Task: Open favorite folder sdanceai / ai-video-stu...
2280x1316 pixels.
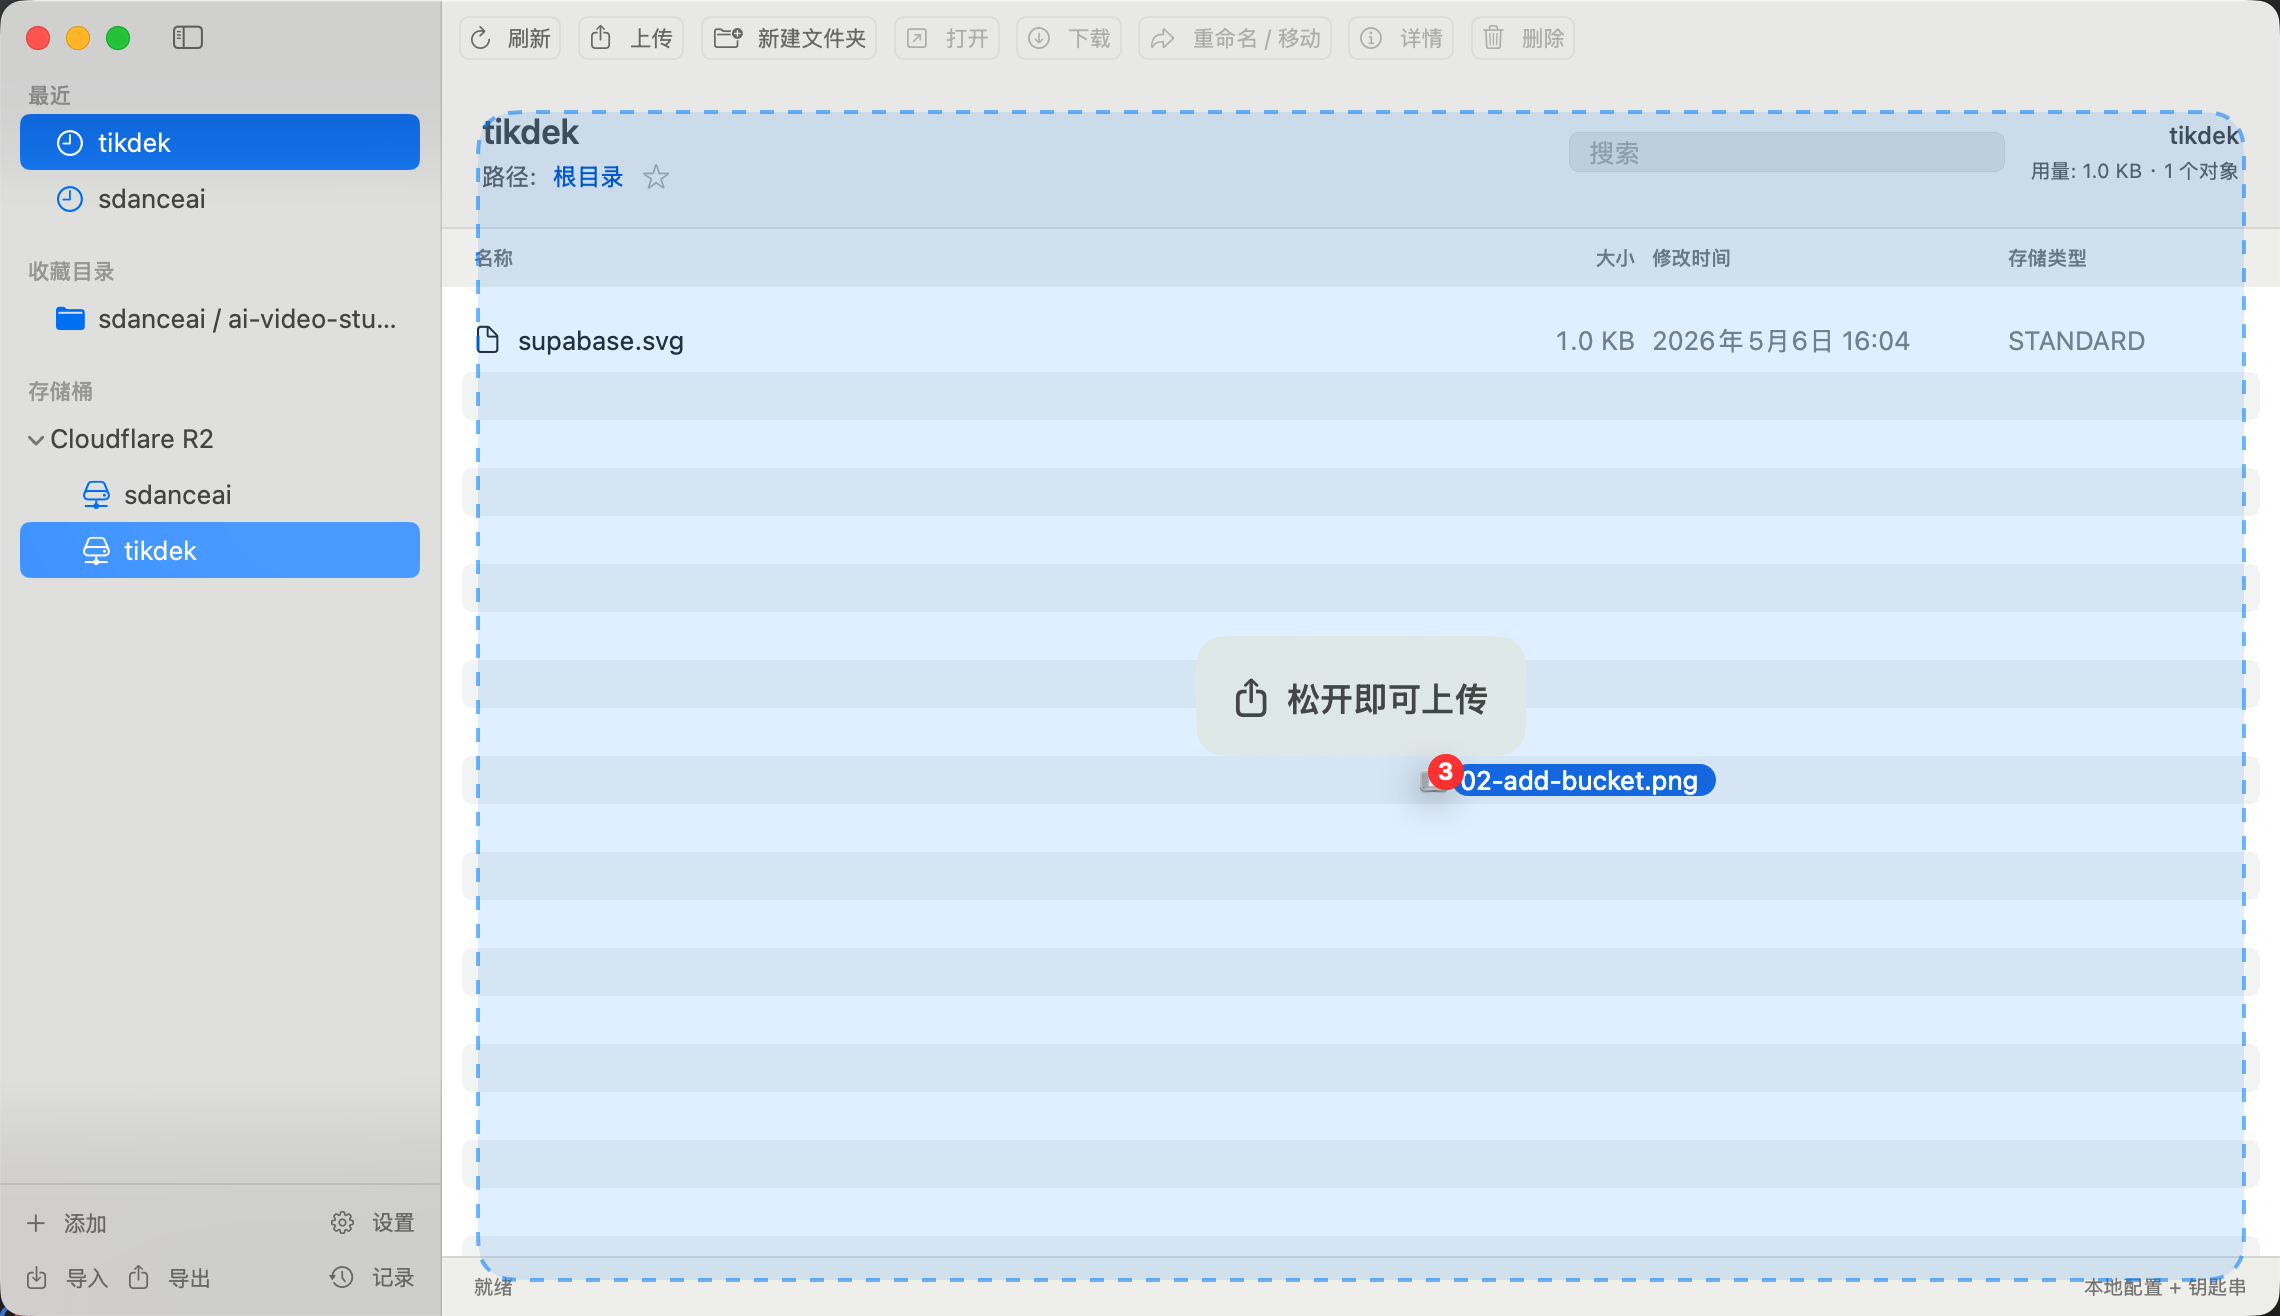Action: 220,318
